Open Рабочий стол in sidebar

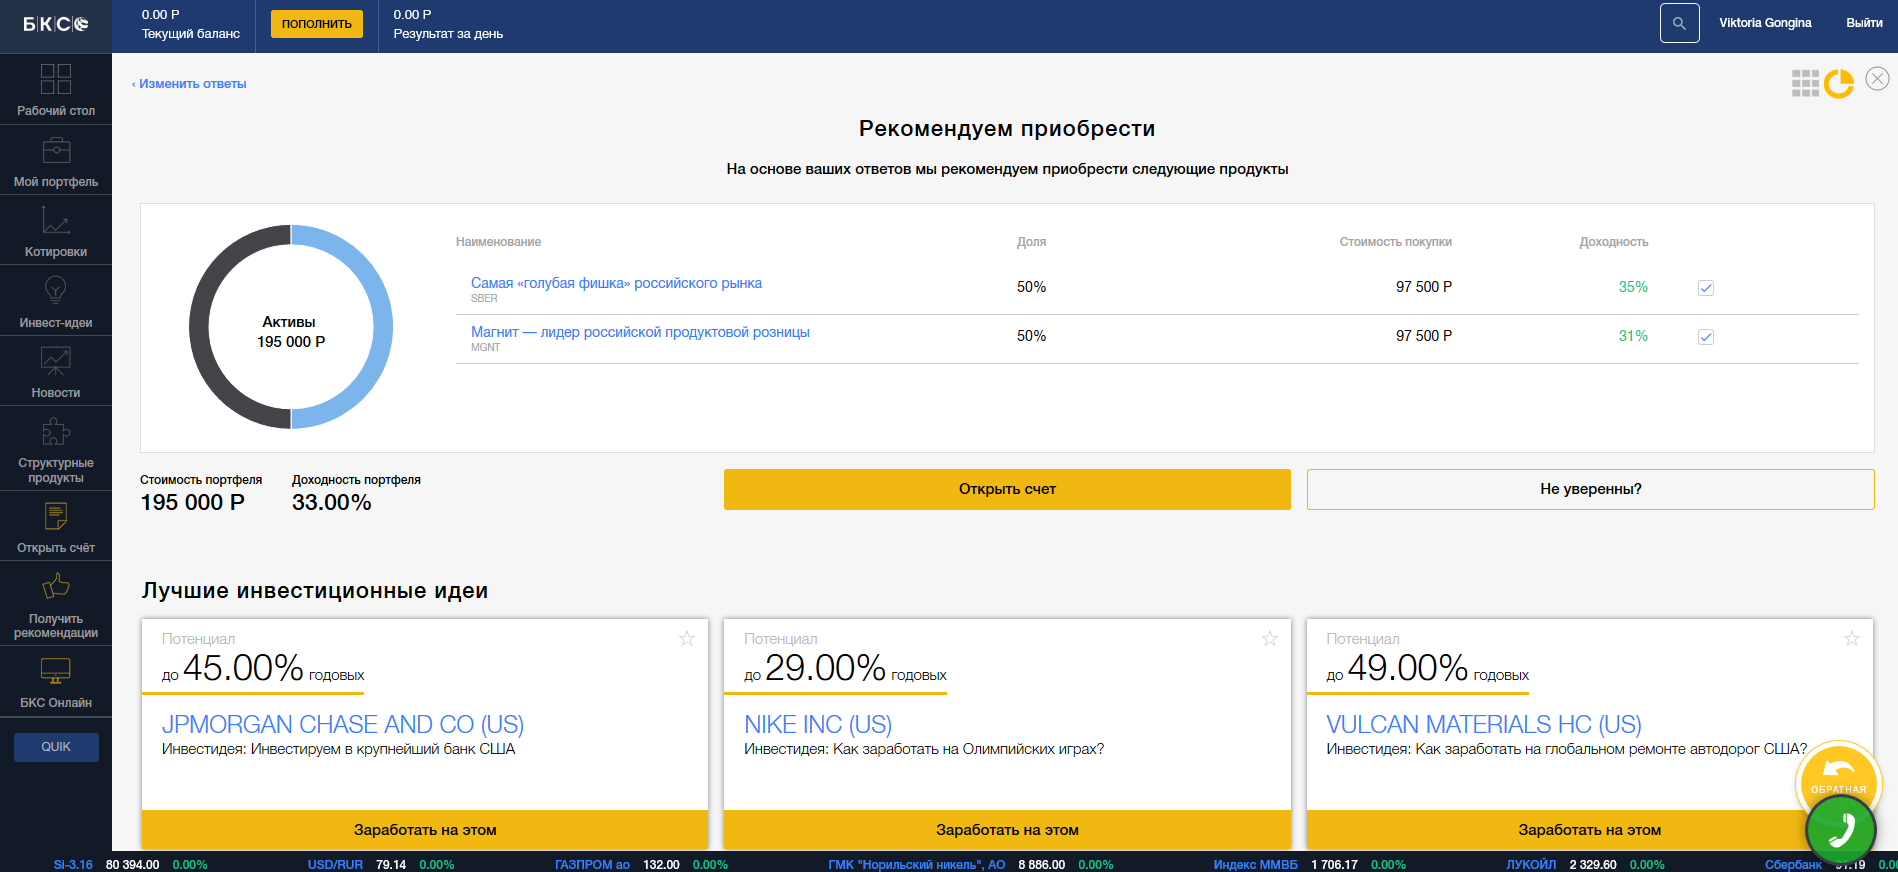(x=56, y=90)
